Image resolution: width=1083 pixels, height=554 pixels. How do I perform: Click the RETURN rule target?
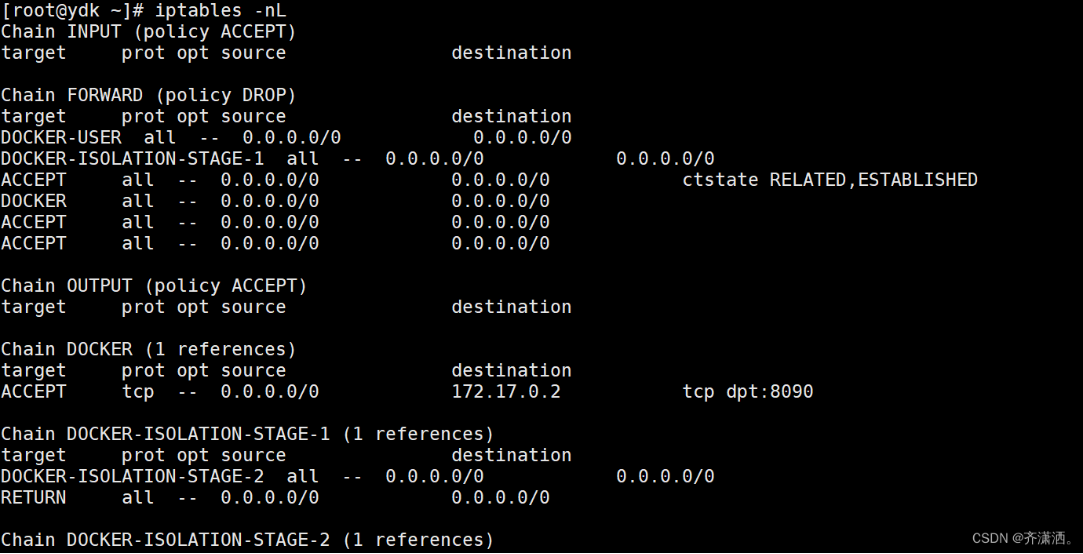tap(34, 497)
